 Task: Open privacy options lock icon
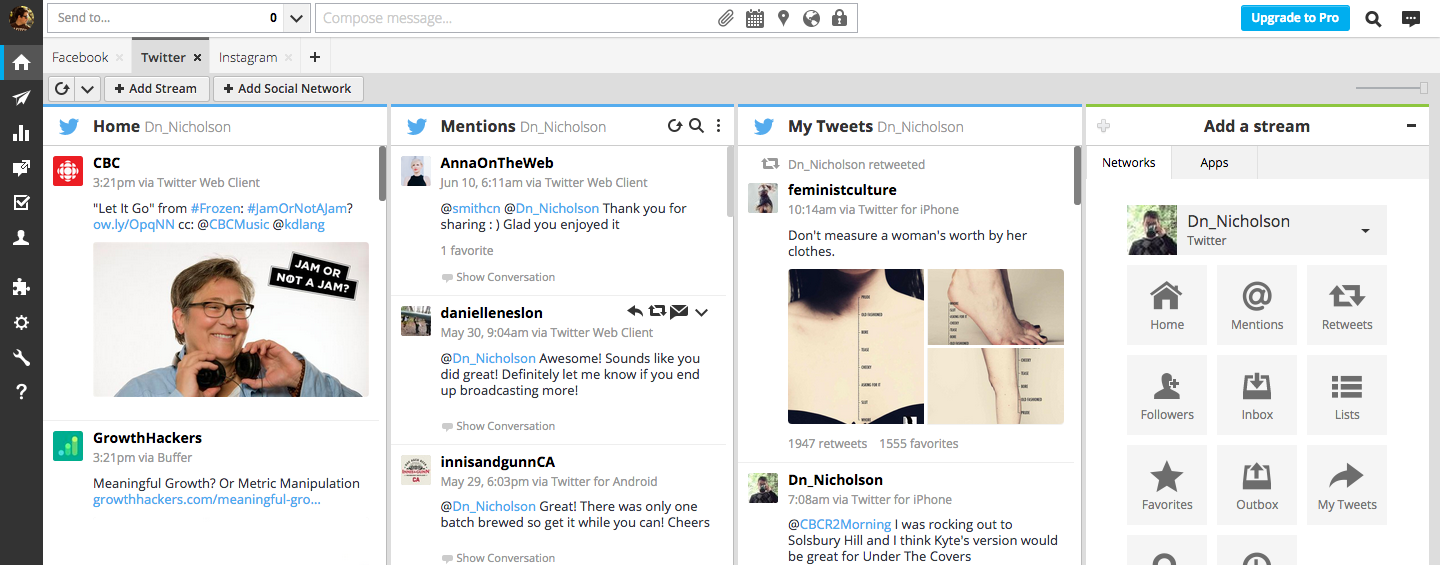(839, 18)
